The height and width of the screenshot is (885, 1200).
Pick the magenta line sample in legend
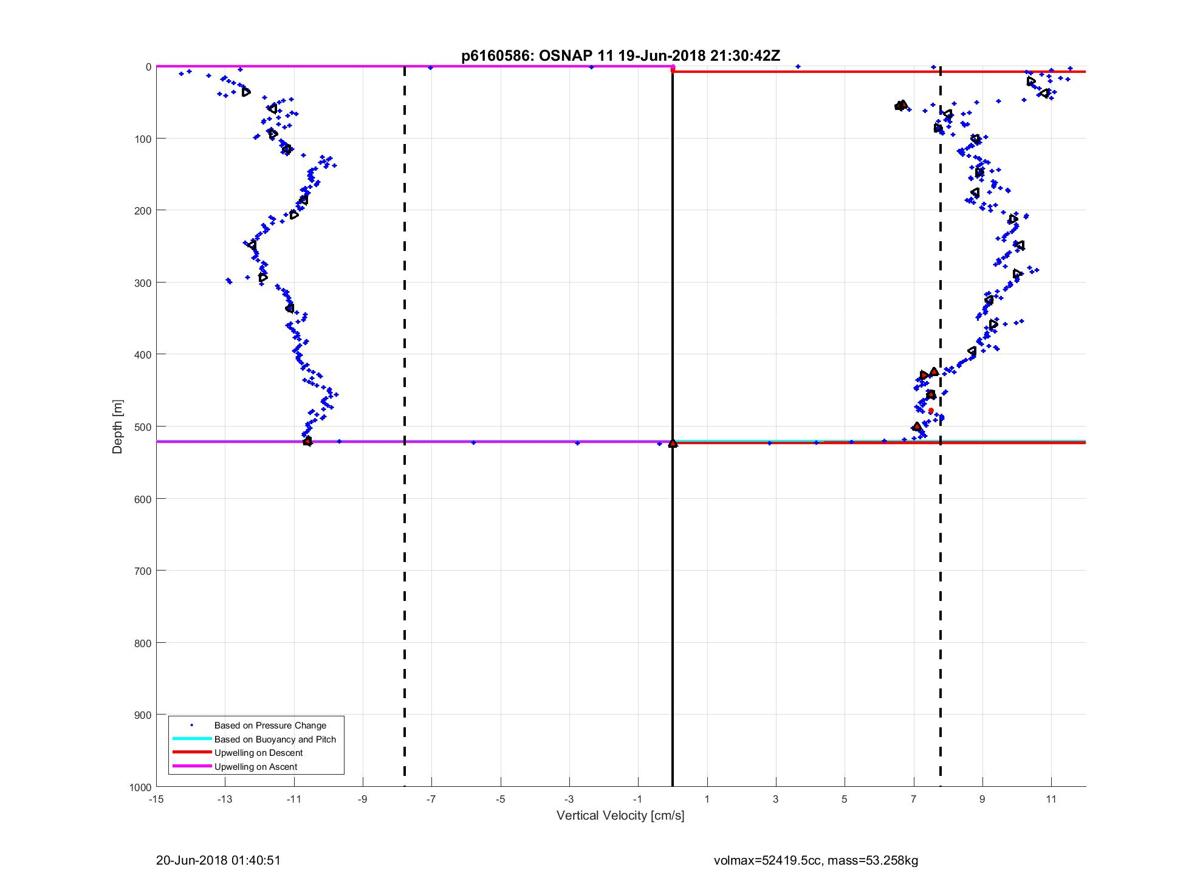click(x=192, y=767)
